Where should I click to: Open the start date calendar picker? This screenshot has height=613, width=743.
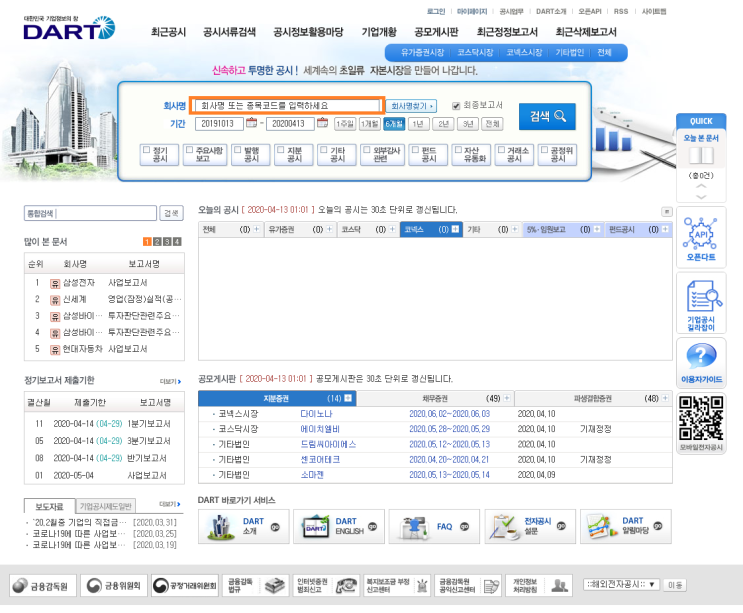pos(252,123)
